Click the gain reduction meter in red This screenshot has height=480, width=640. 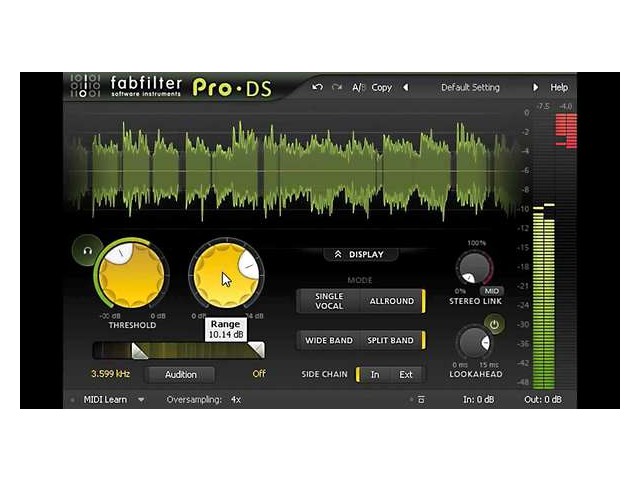(567, 131)
